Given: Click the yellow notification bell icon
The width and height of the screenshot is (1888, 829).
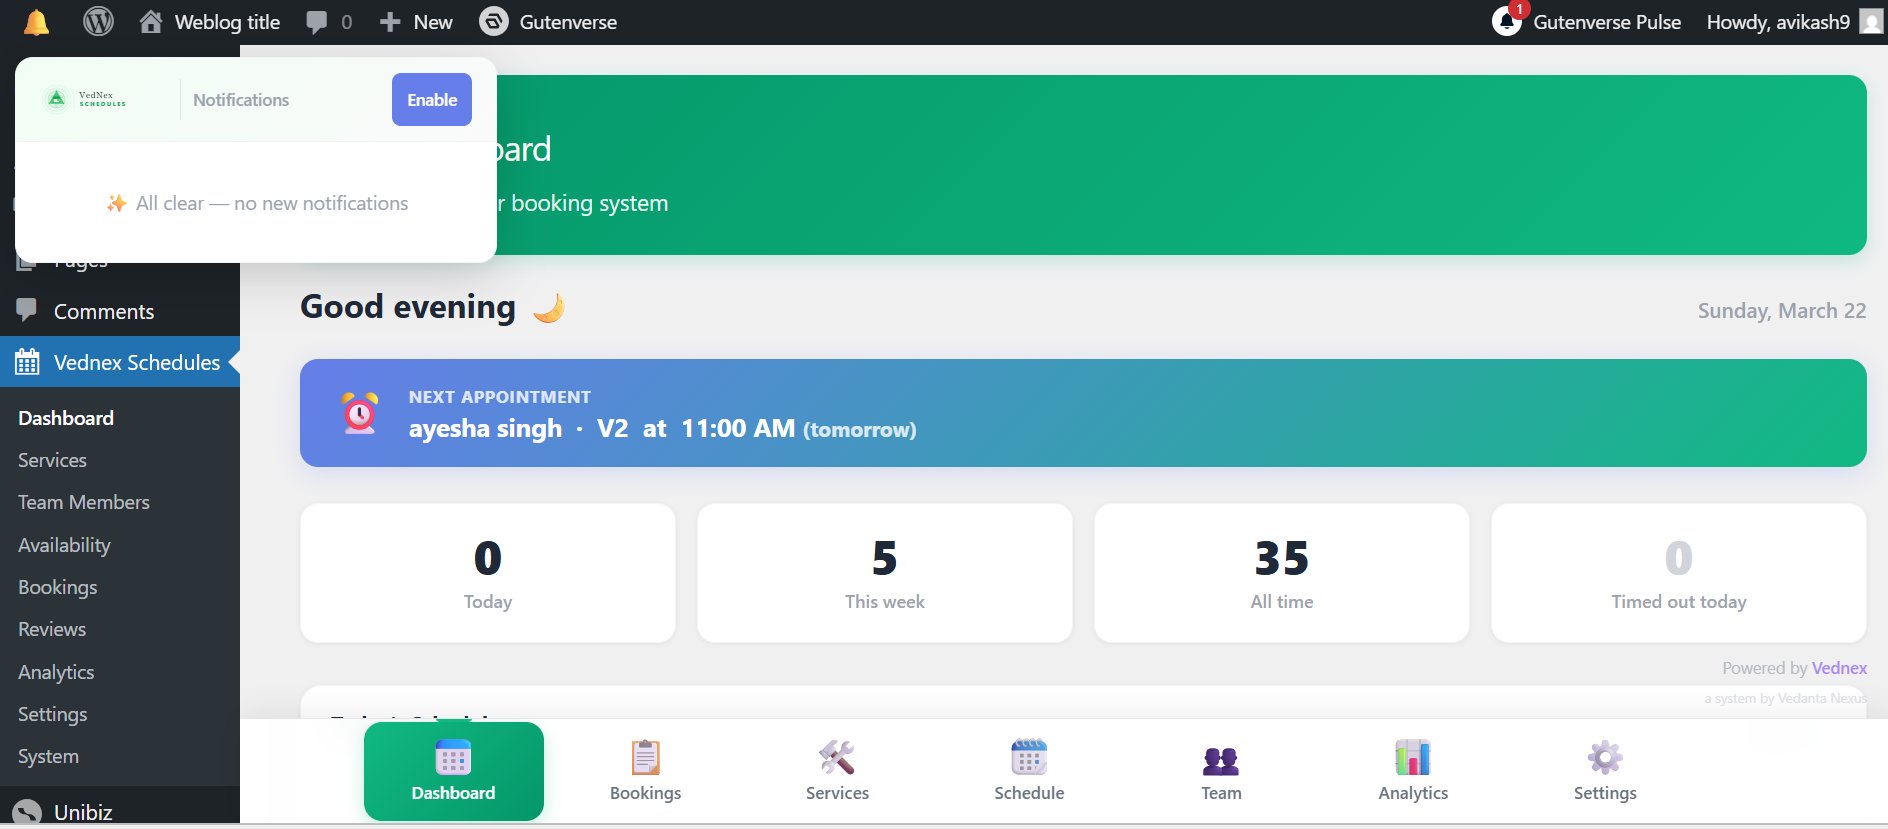Looking at the screenshot, I should click(36, 22).
